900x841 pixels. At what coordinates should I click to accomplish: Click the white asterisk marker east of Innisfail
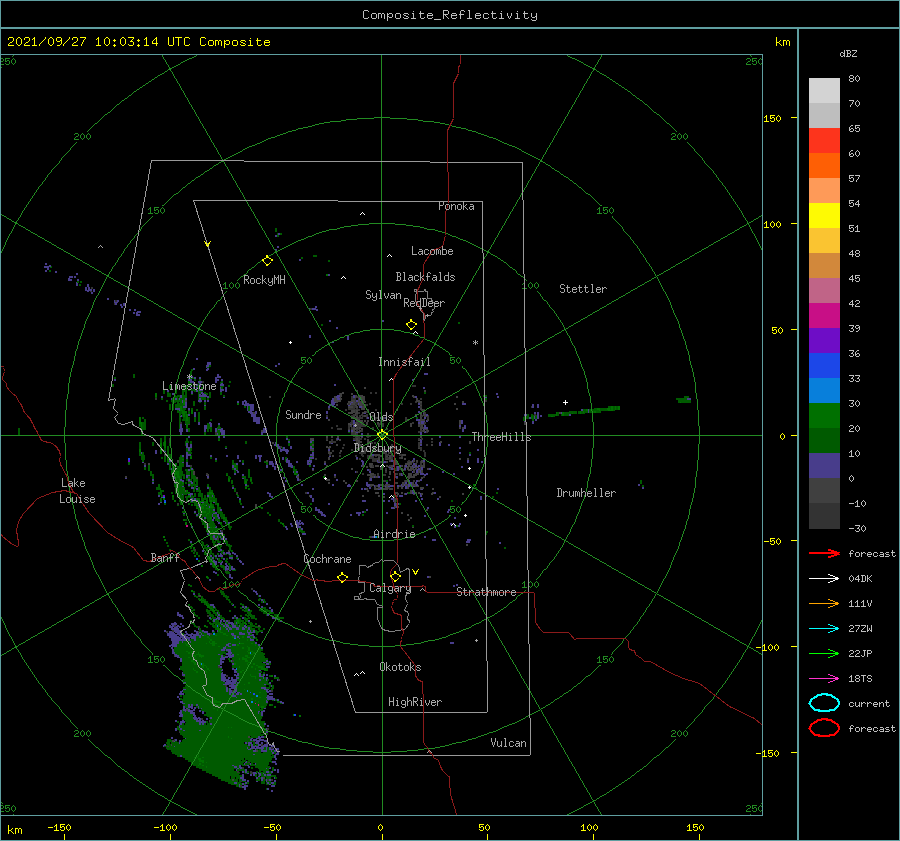point(475,343)
